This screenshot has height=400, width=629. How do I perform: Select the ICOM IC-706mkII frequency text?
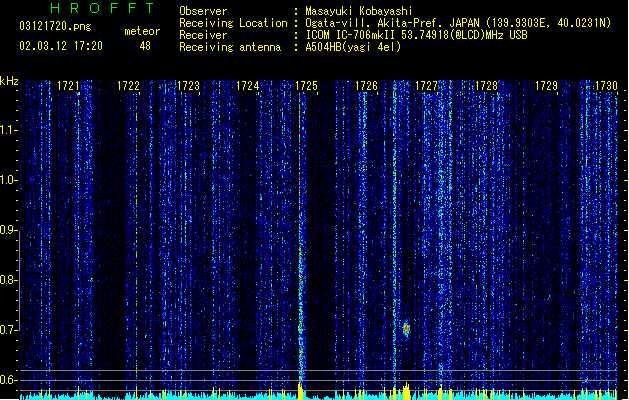pyautogui.click(x=416, y=35)
